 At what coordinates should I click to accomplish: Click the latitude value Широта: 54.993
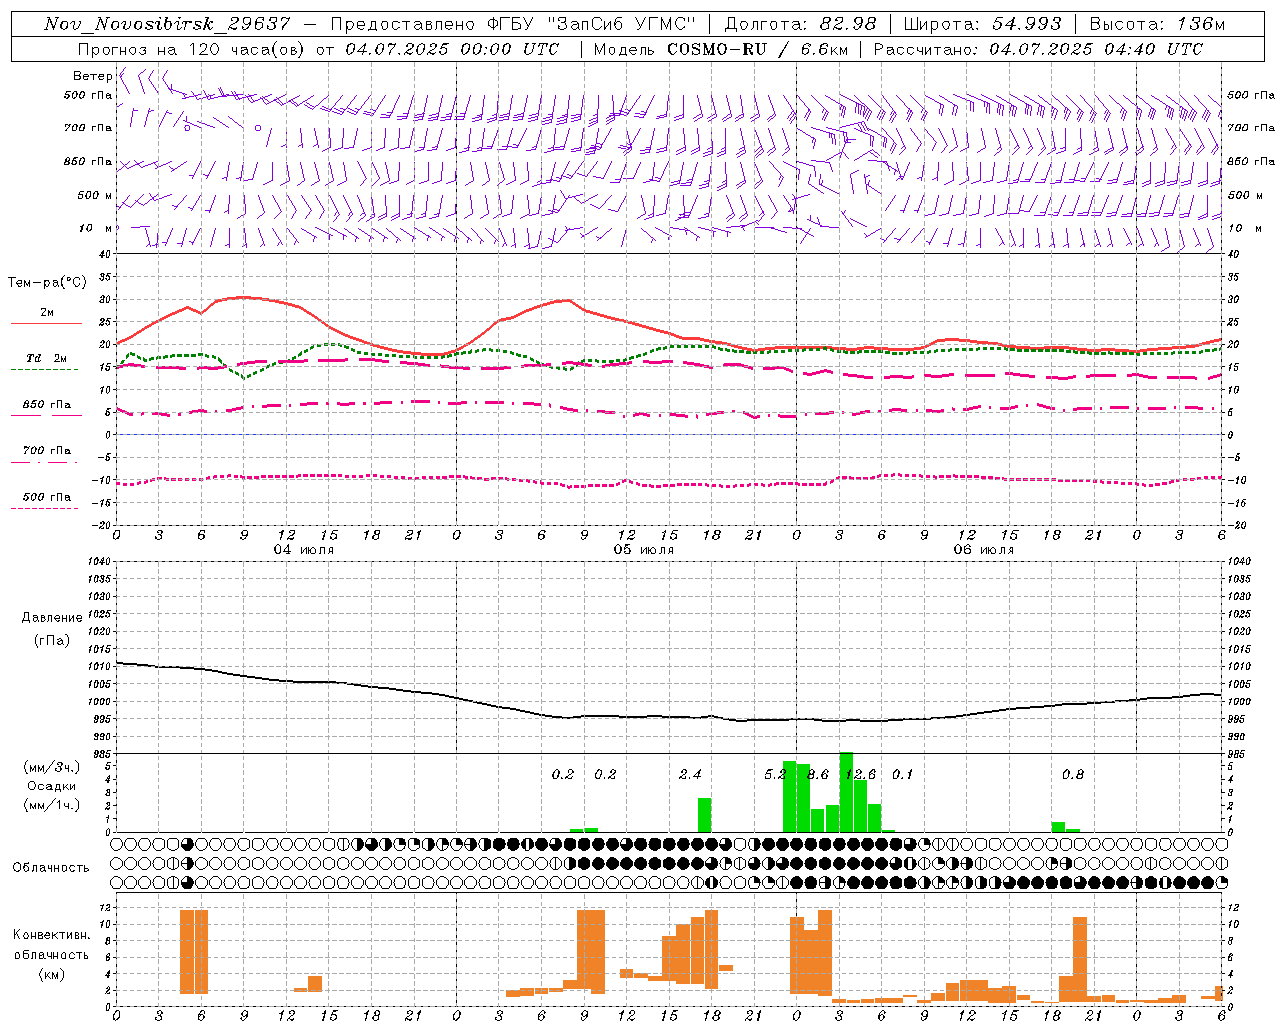point(983,24)
